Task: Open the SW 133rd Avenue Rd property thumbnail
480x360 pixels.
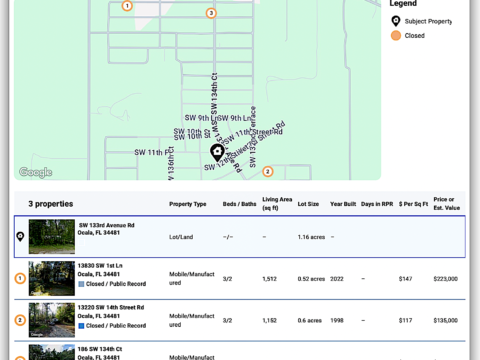Action: (x=52, y=237)
